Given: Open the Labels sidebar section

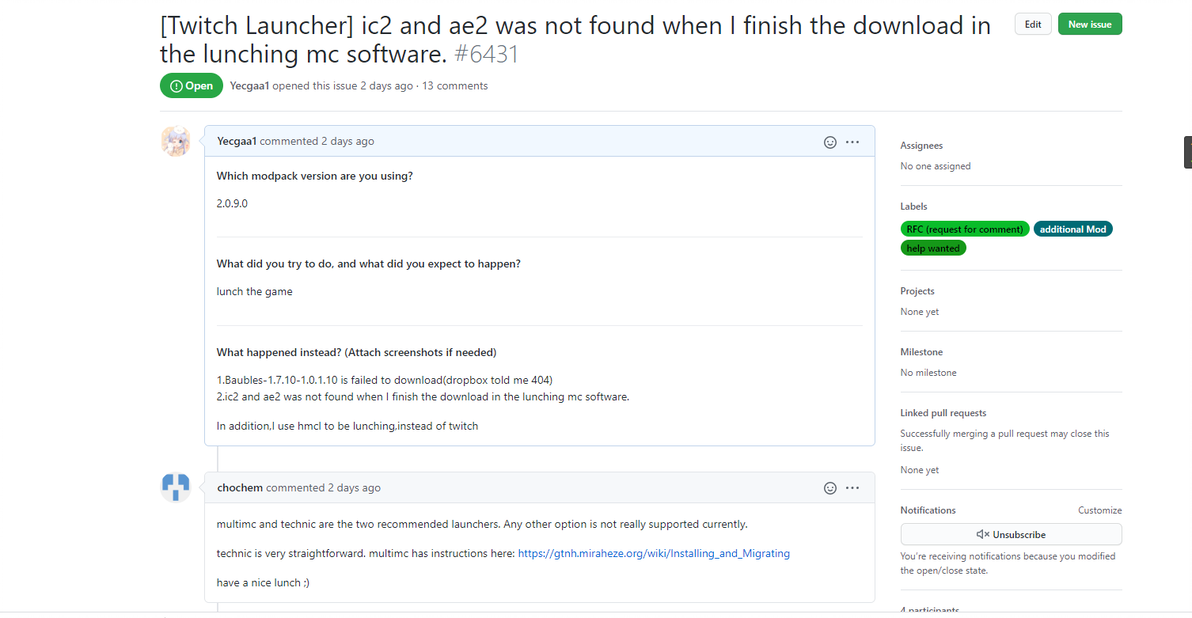Looking at the screenshot, I should tap(913, 206).
